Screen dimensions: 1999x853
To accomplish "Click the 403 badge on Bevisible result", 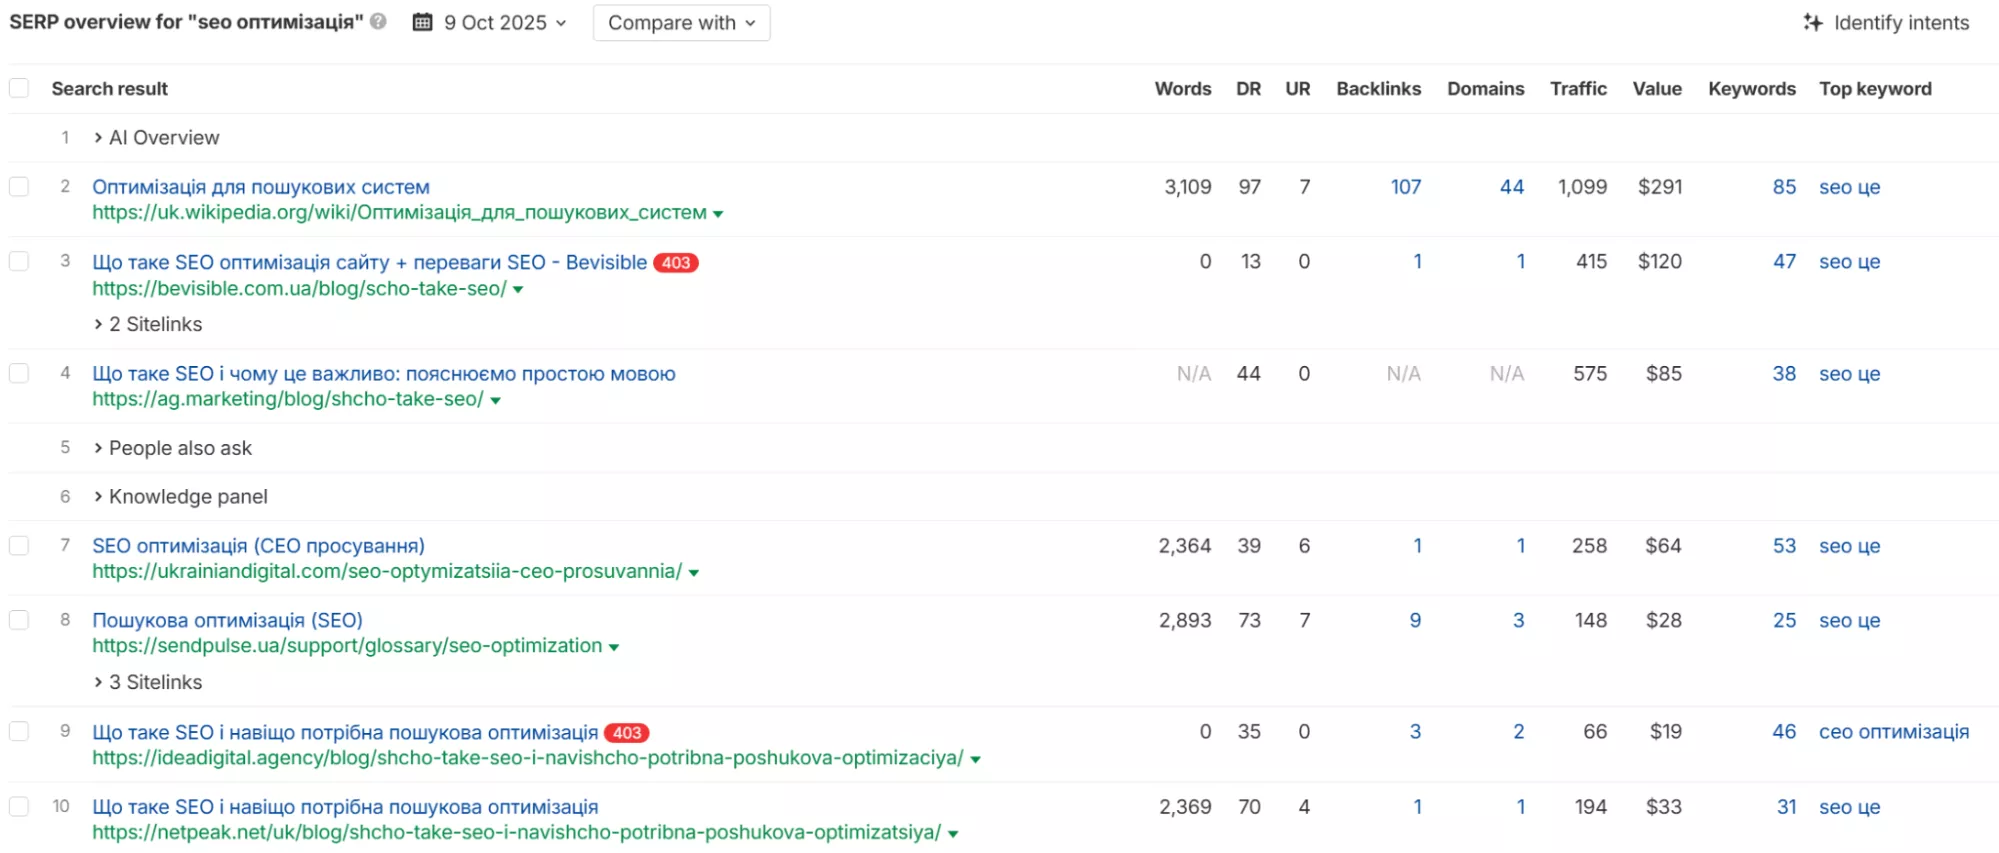I will tap(676, 263).
